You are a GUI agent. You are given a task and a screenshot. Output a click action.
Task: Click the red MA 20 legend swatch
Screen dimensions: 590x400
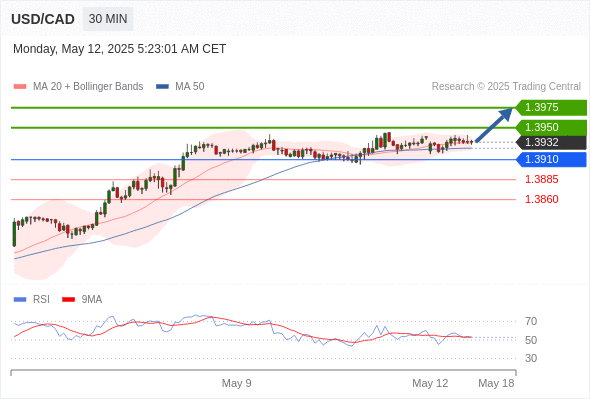coord(20,87)
